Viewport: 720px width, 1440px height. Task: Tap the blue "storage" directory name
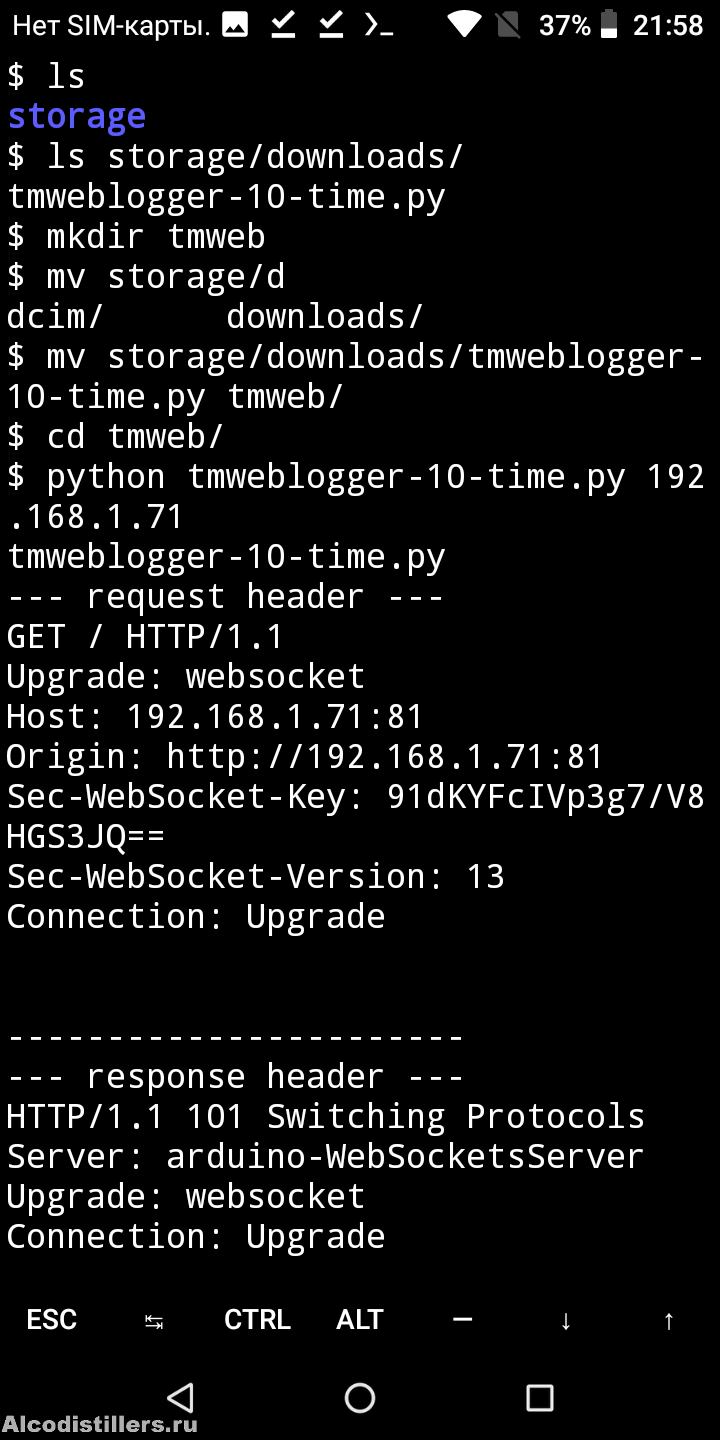click(77, 116)
